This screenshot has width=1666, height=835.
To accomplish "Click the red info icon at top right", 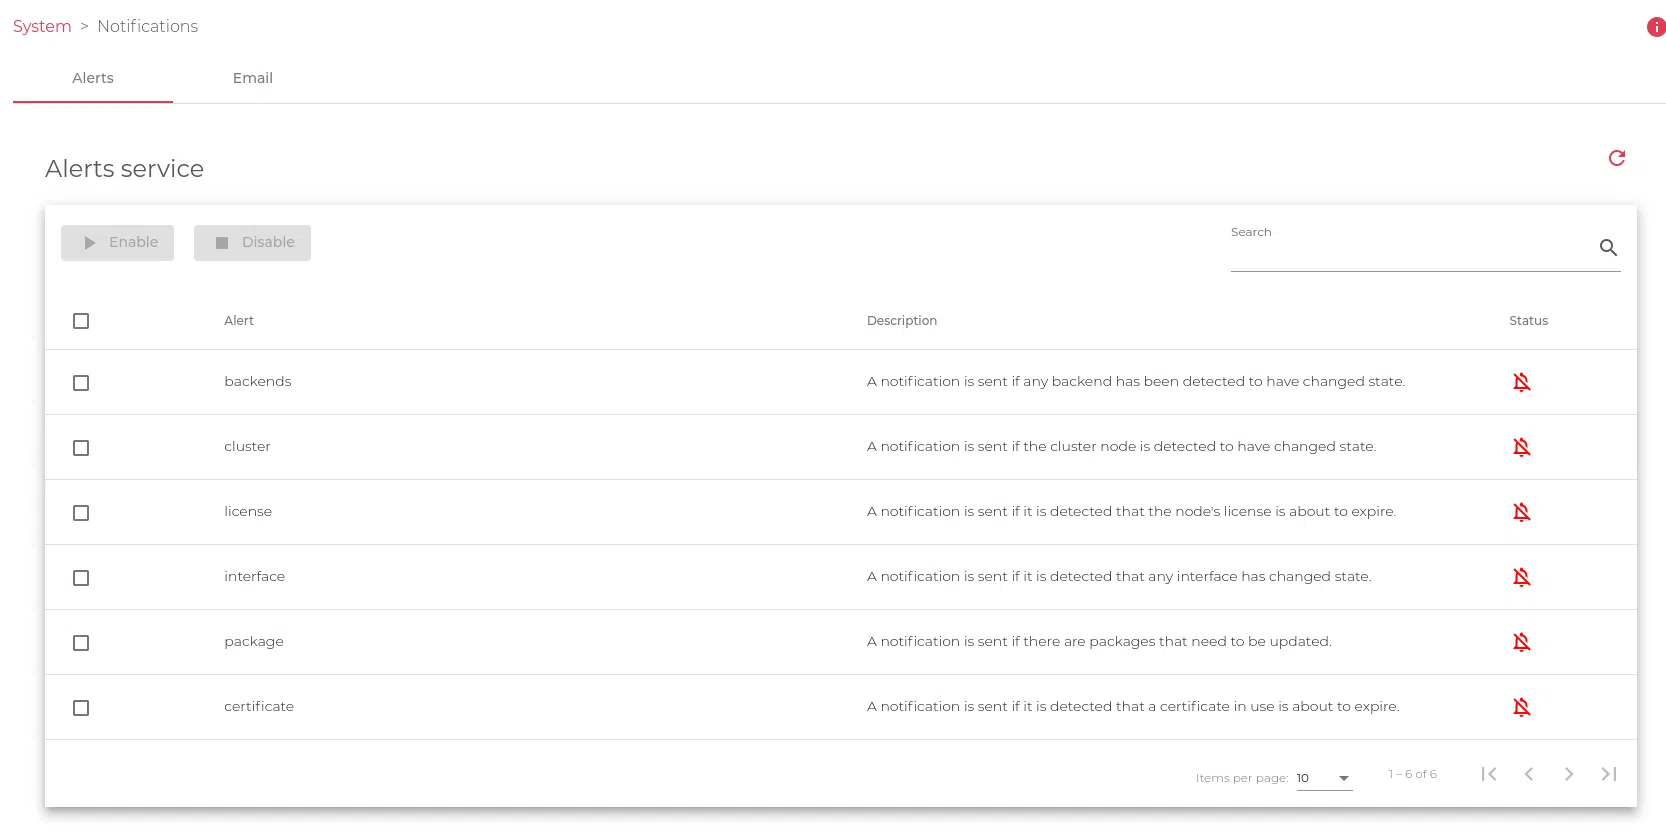I will point(1655,27).
